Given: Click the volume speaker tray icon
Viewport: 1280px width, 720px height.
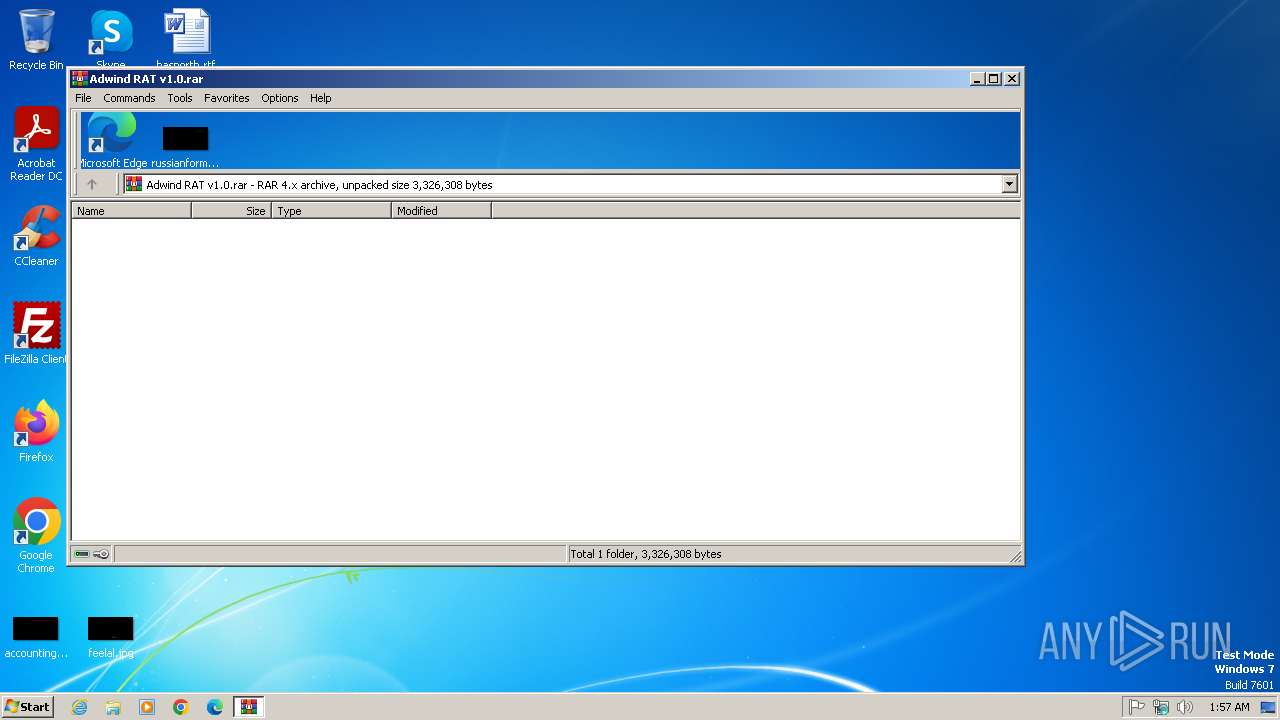Looking at the screenshot, I should (x=1185, y=707).
